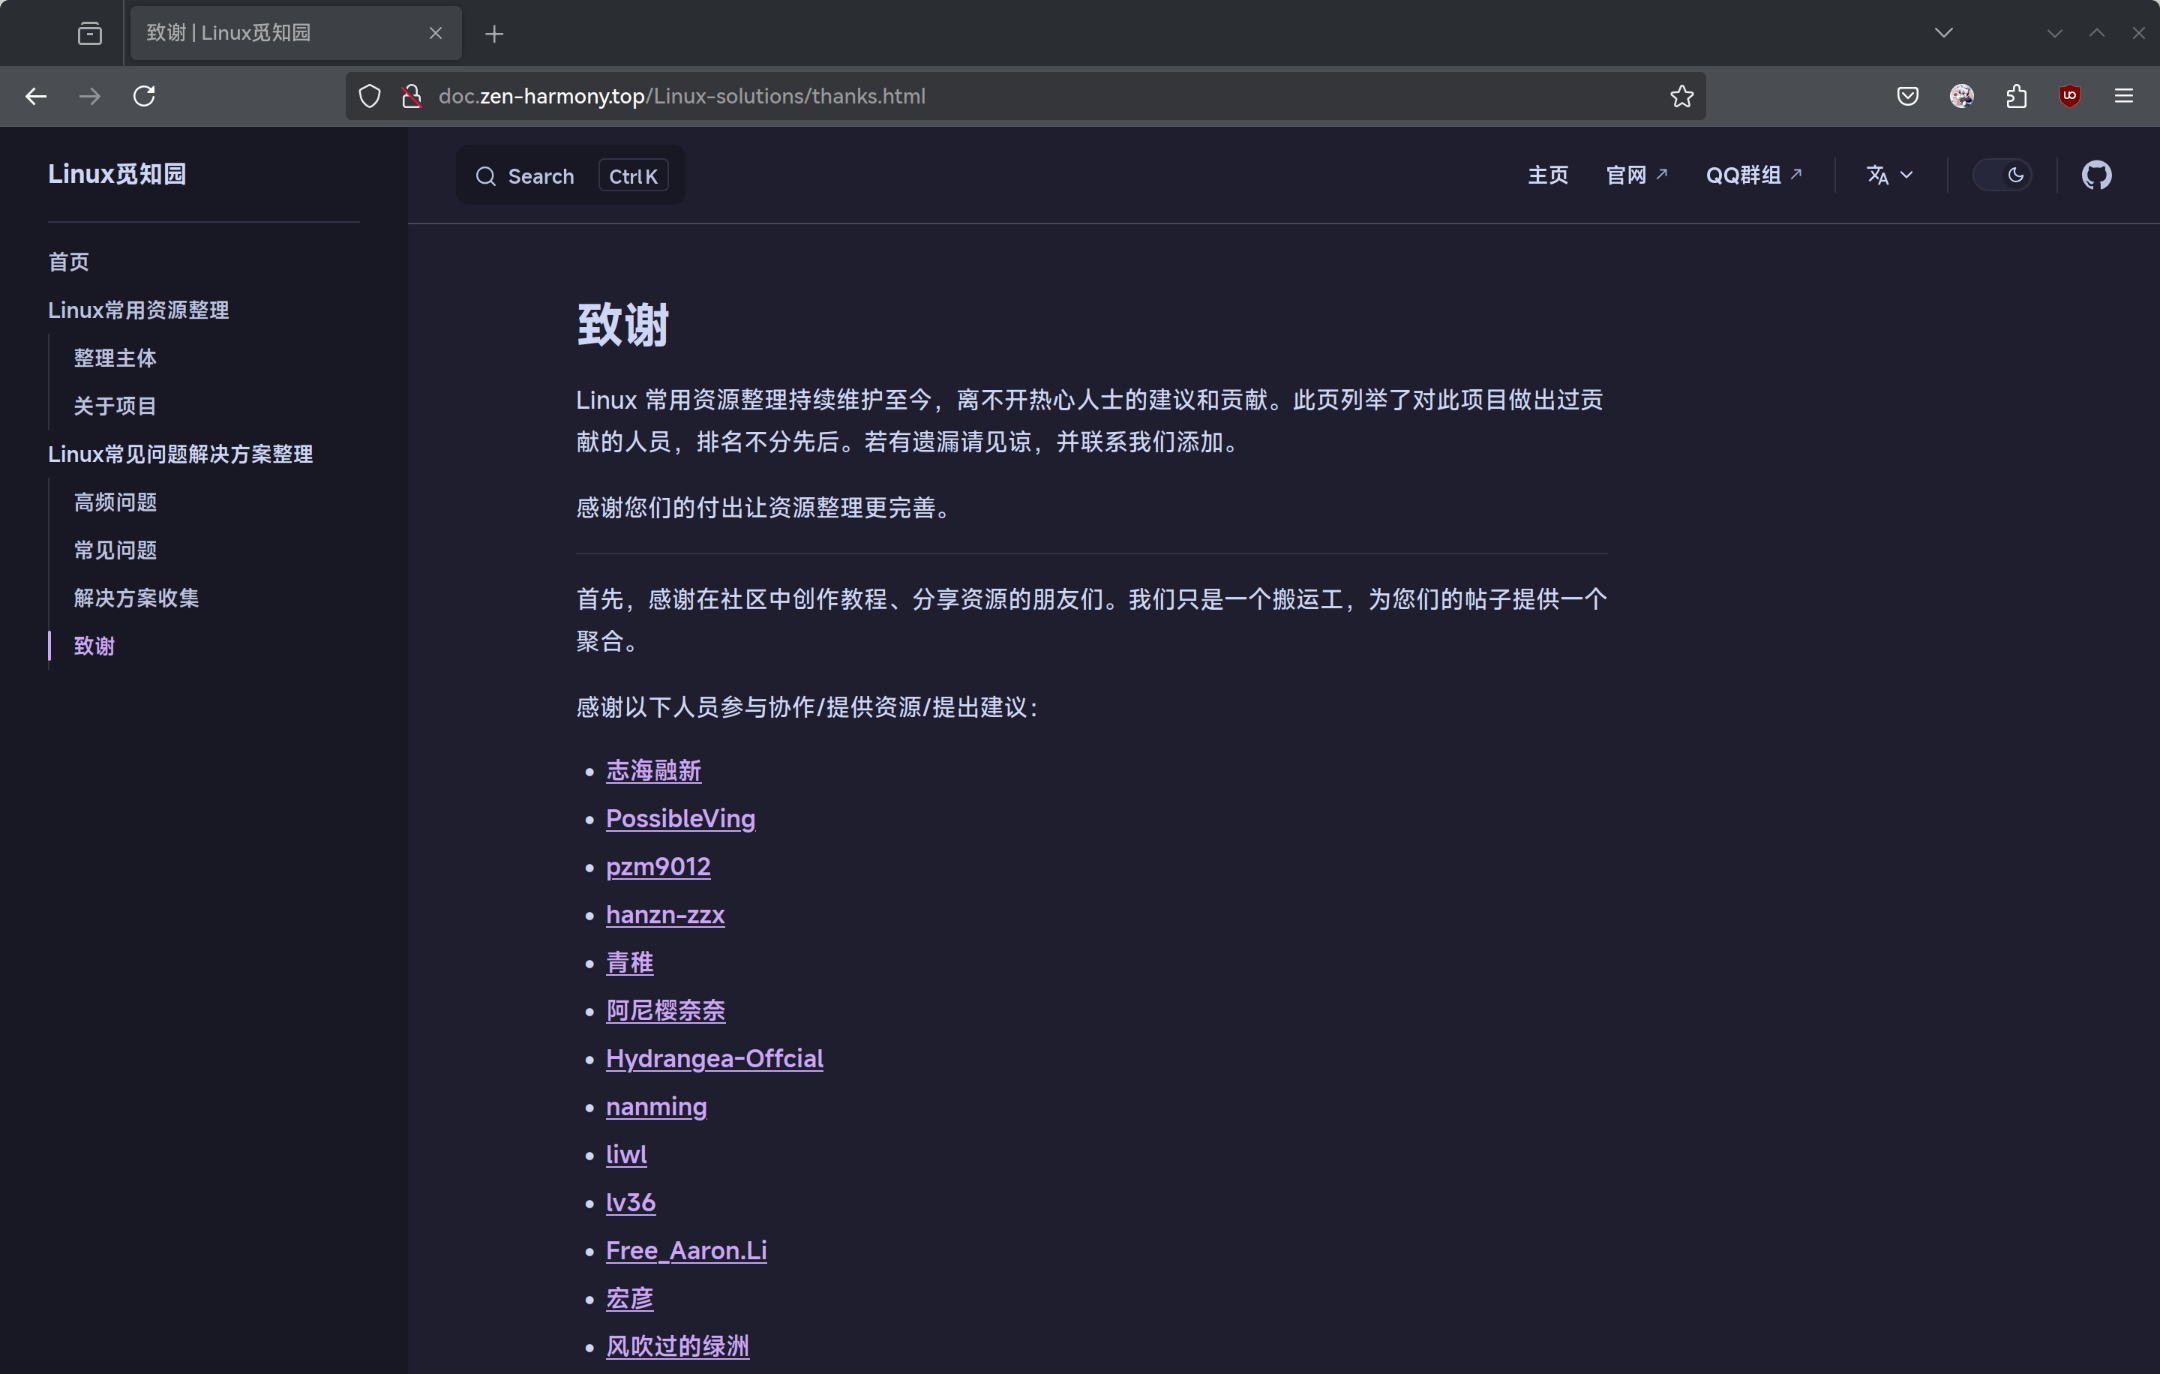2160x1374 pixels.
Task: Open contributor link 志海融新
Action: 653,770
